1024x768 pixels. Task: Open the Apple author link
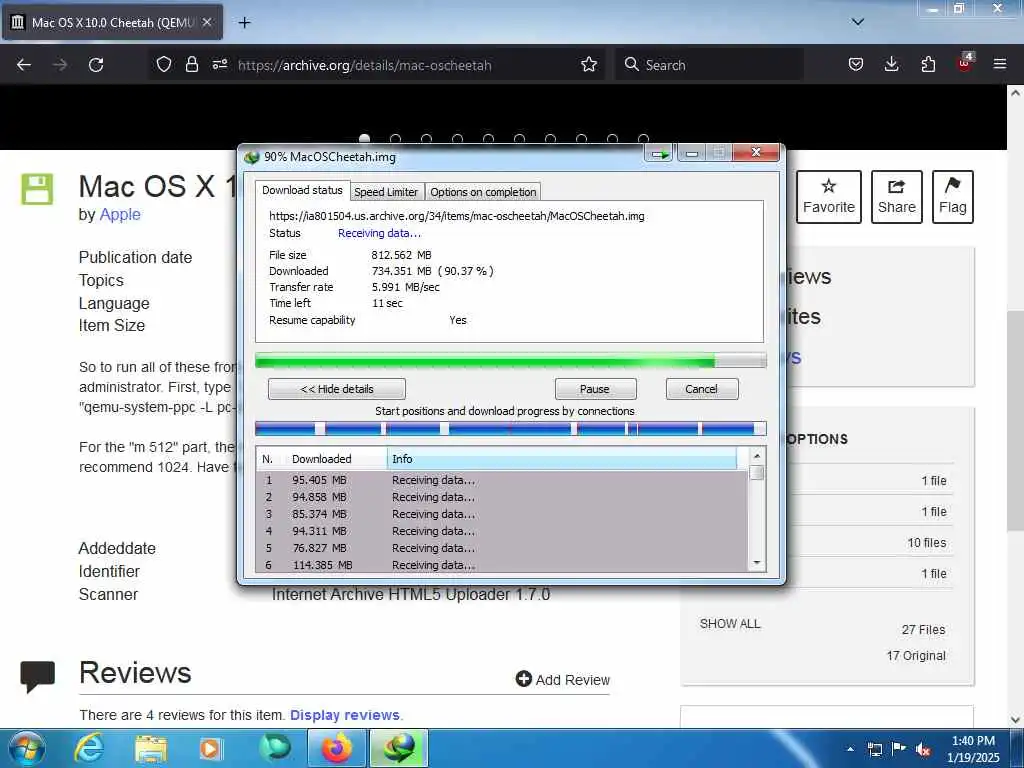click(x=120, y=214)
